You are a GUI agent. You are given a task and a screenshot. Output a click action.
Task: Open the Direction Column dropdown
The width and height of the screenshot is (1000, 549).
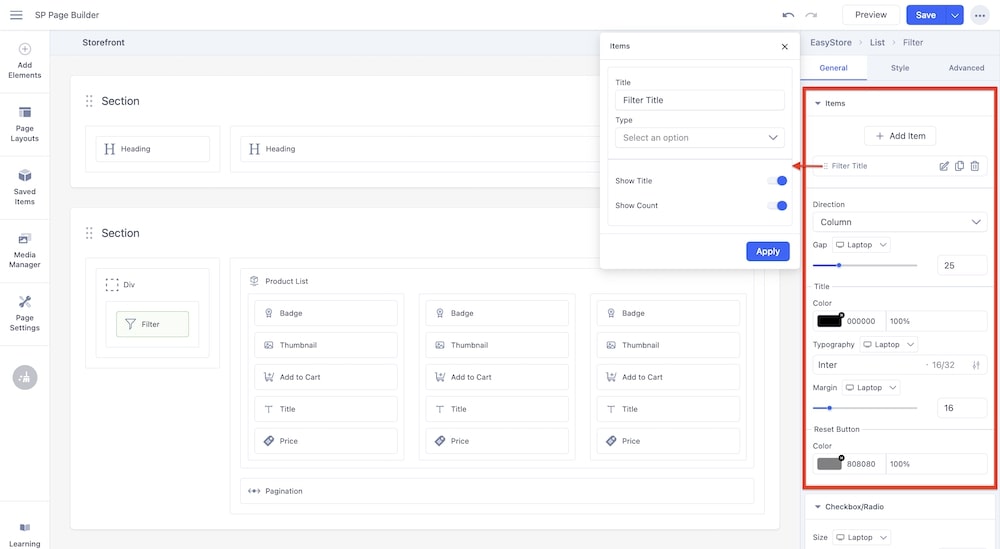[x=899, y=222]
